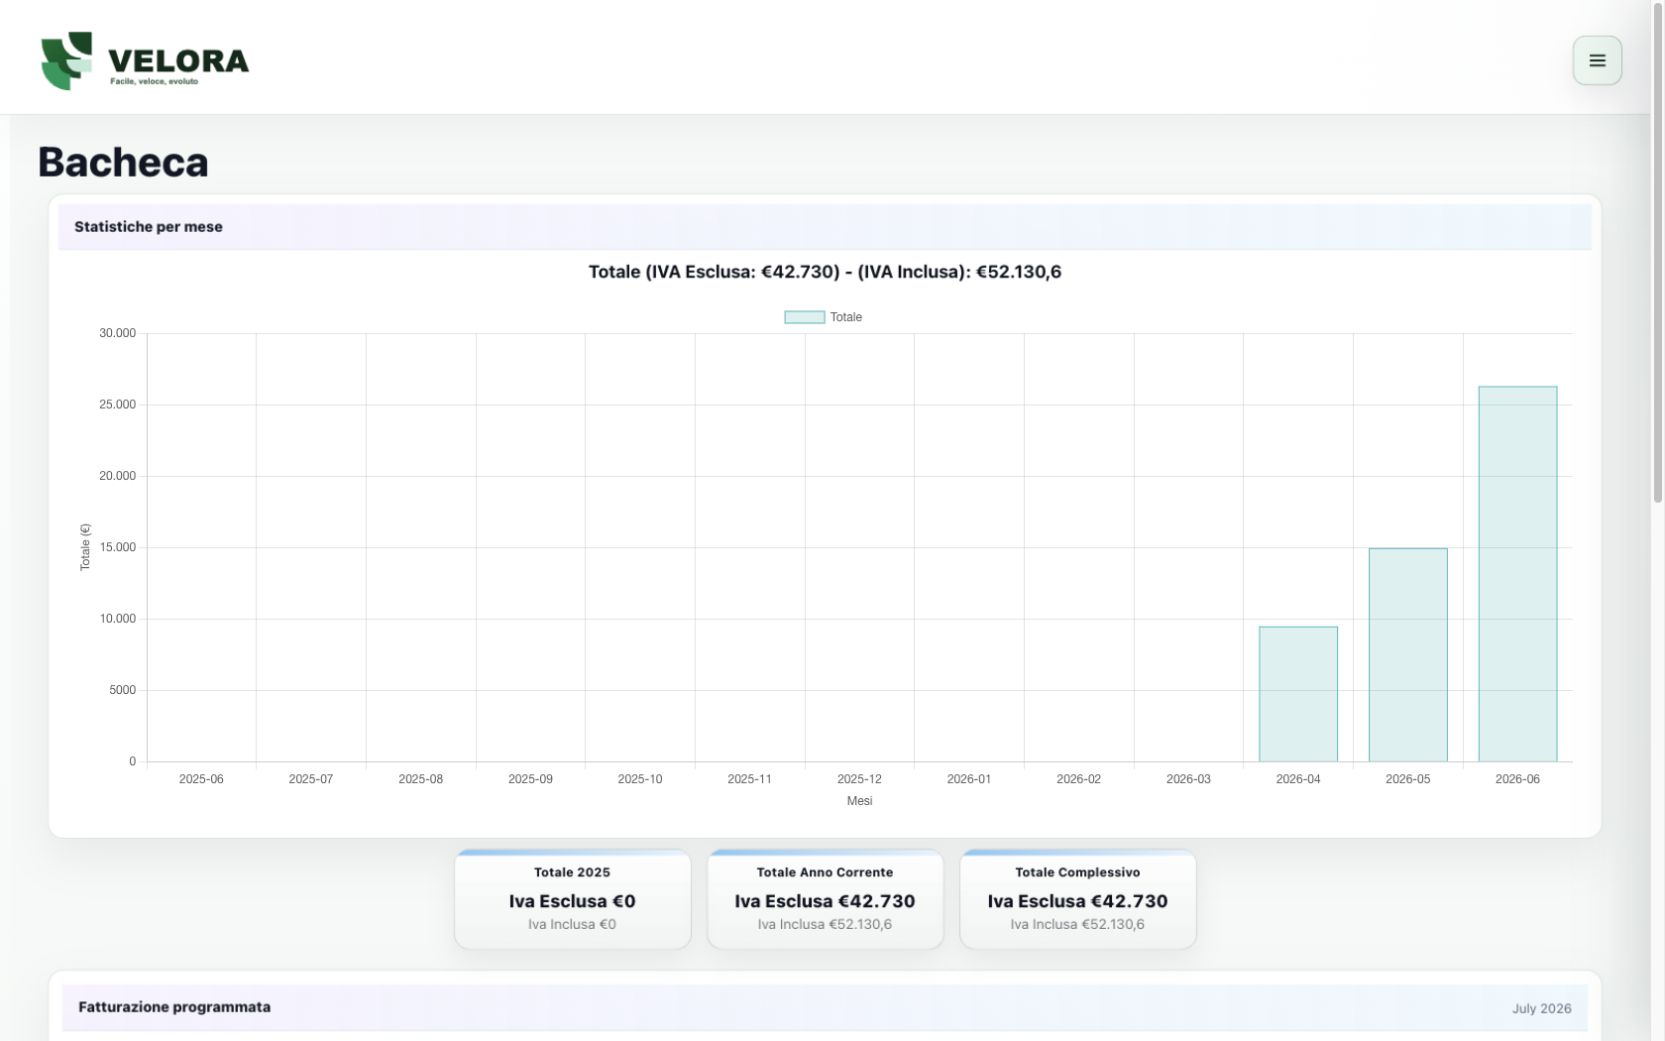Click the 2026-06 bar in chart
Image resolution: width=1665 pixels, height=1041 pixels.
point(1517,574)
